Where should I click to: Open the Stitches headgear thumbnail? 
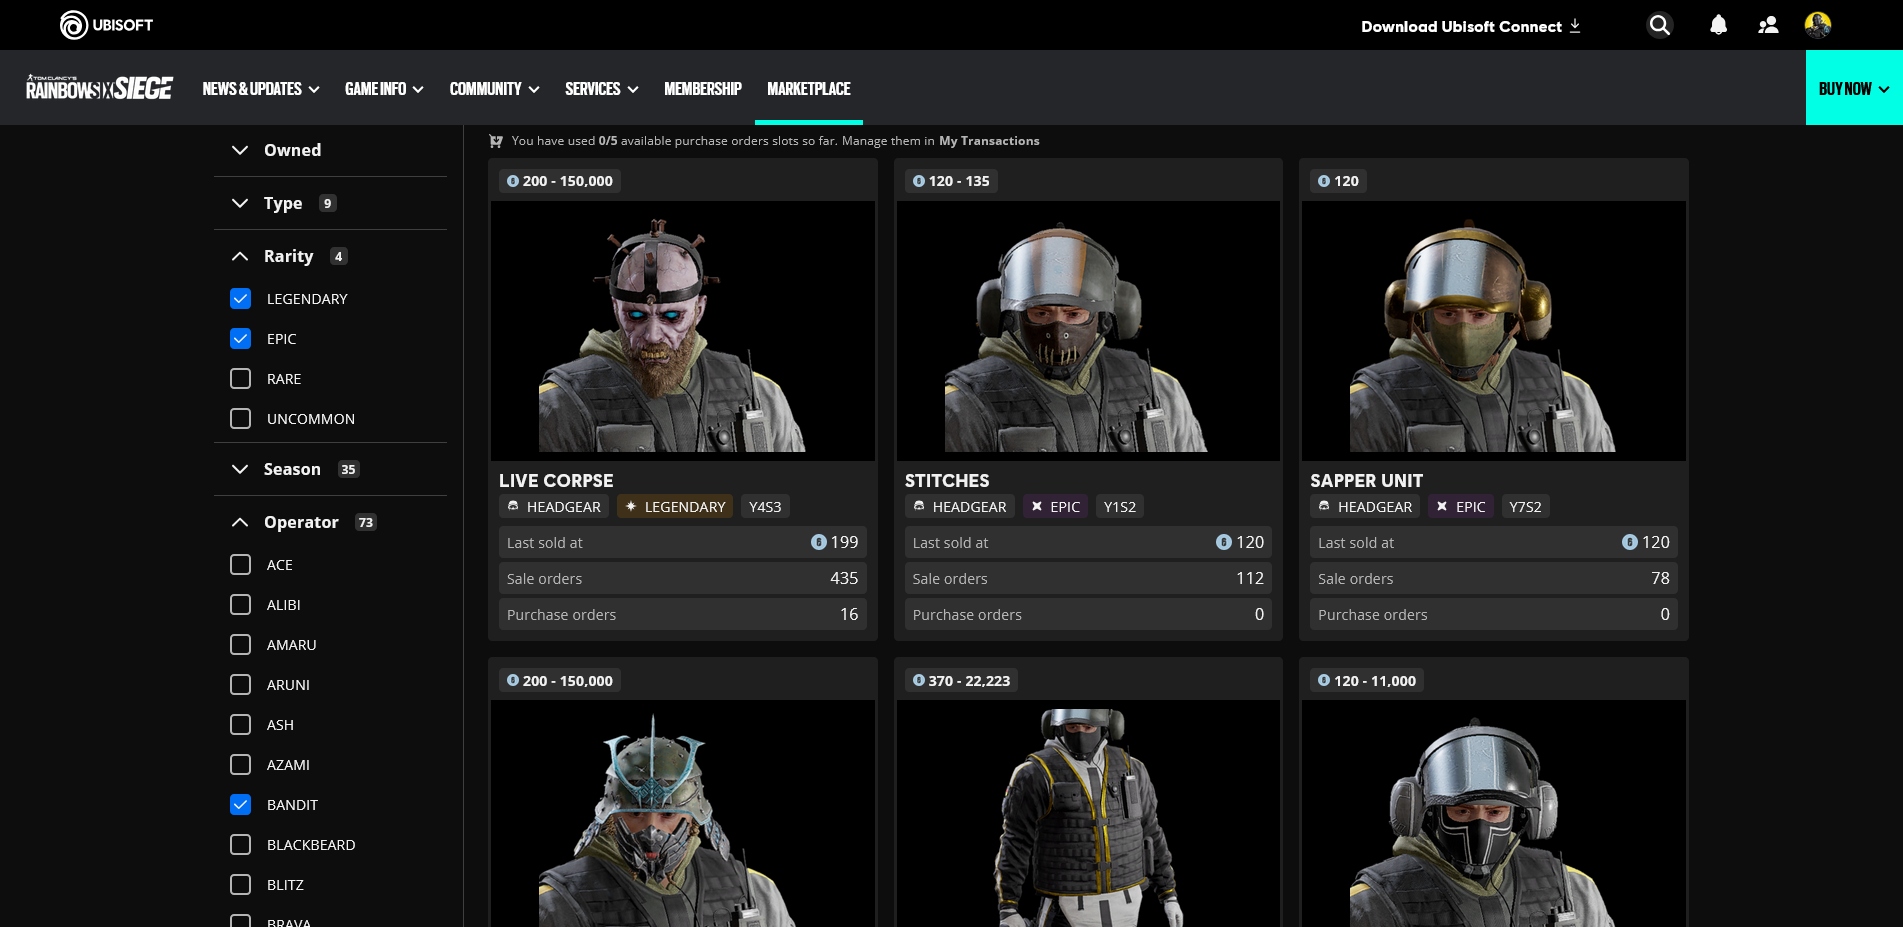(1088, 331)
